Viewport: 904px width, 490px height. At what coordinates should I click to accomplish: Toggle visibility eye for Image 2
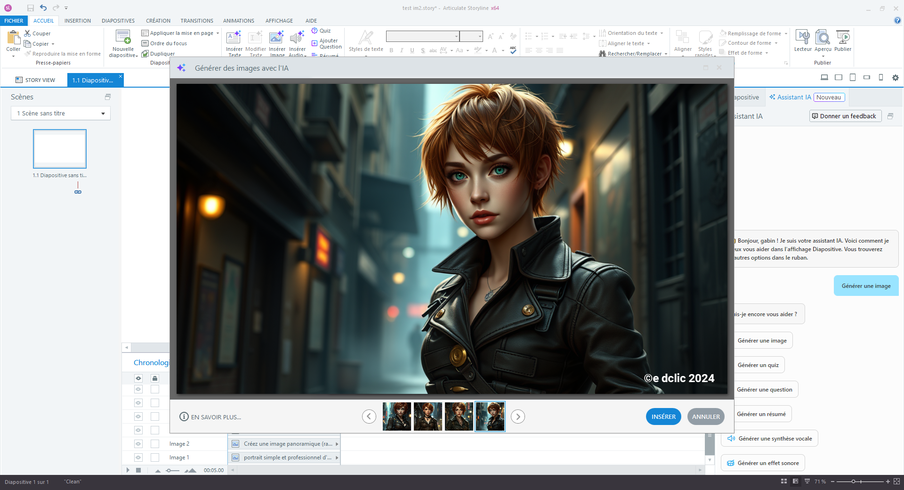click(138, 444)
